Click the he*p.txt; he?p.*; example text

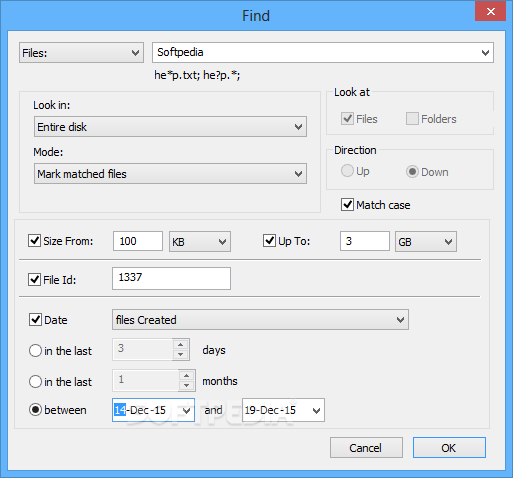(x=197, y=76)
